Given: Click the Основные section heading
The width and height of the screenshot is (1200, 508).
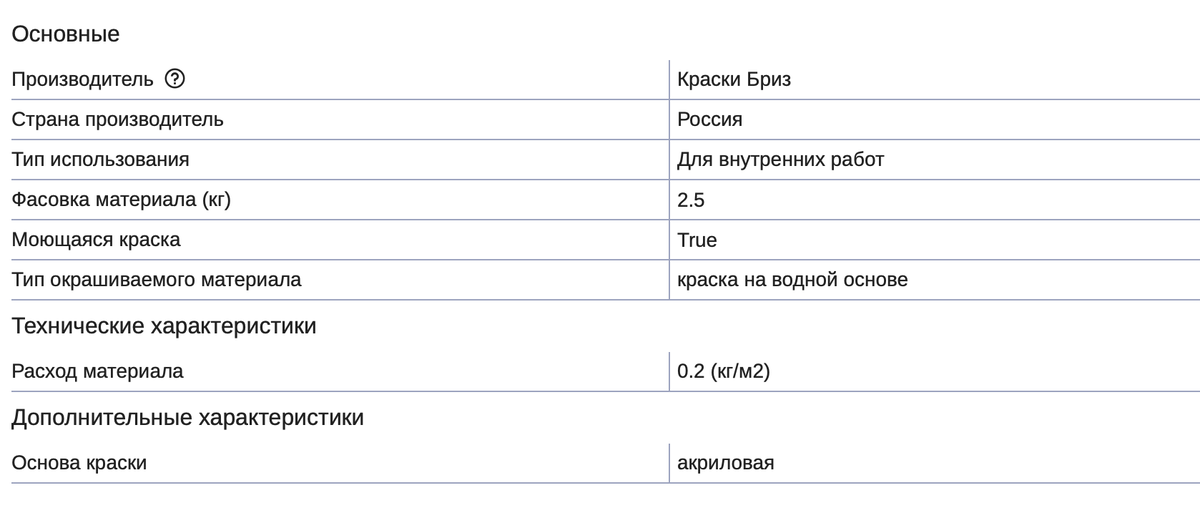Looking at the screenshot, I should pos(65,34).
